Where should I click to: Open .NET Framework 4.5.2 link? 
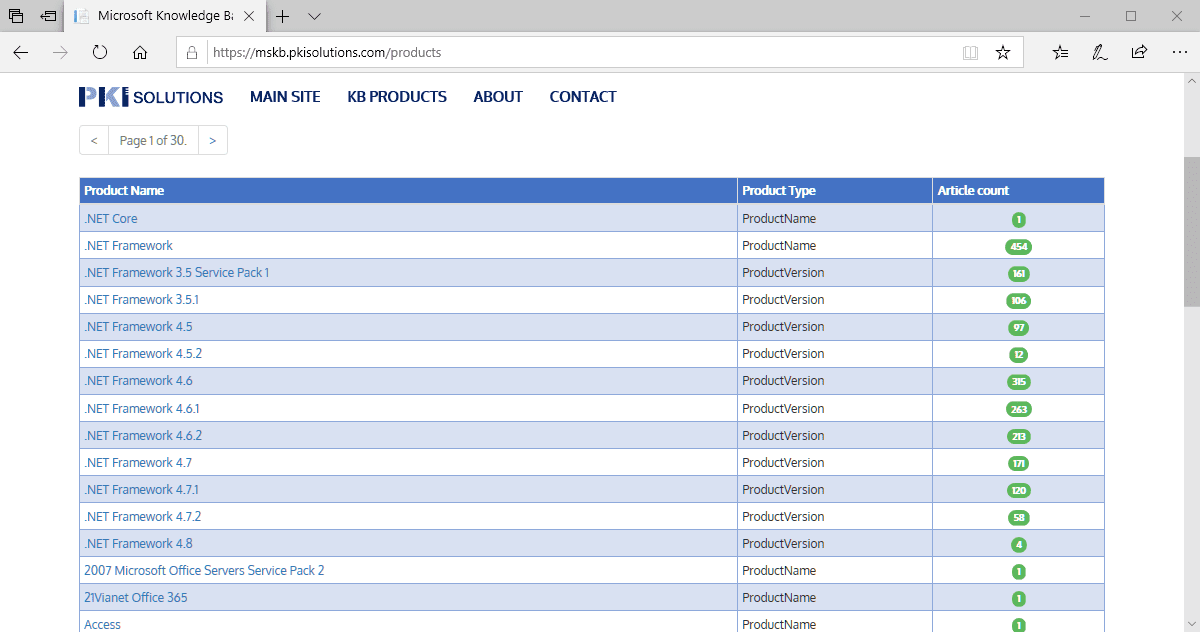[x=143, y=353]
